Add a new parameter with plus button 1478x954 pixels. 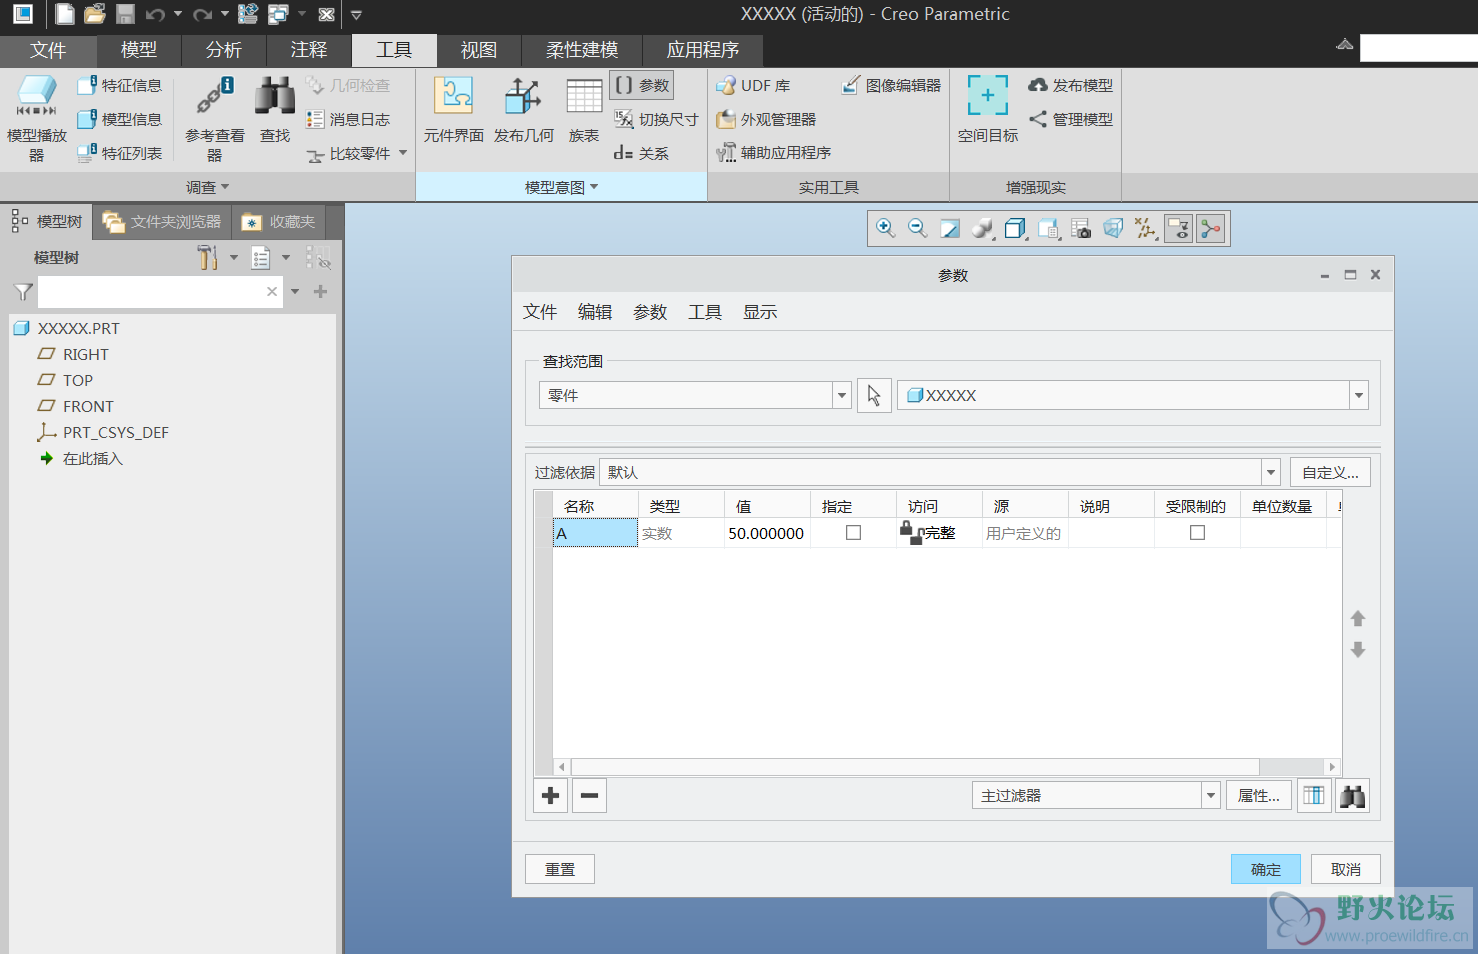551,796
